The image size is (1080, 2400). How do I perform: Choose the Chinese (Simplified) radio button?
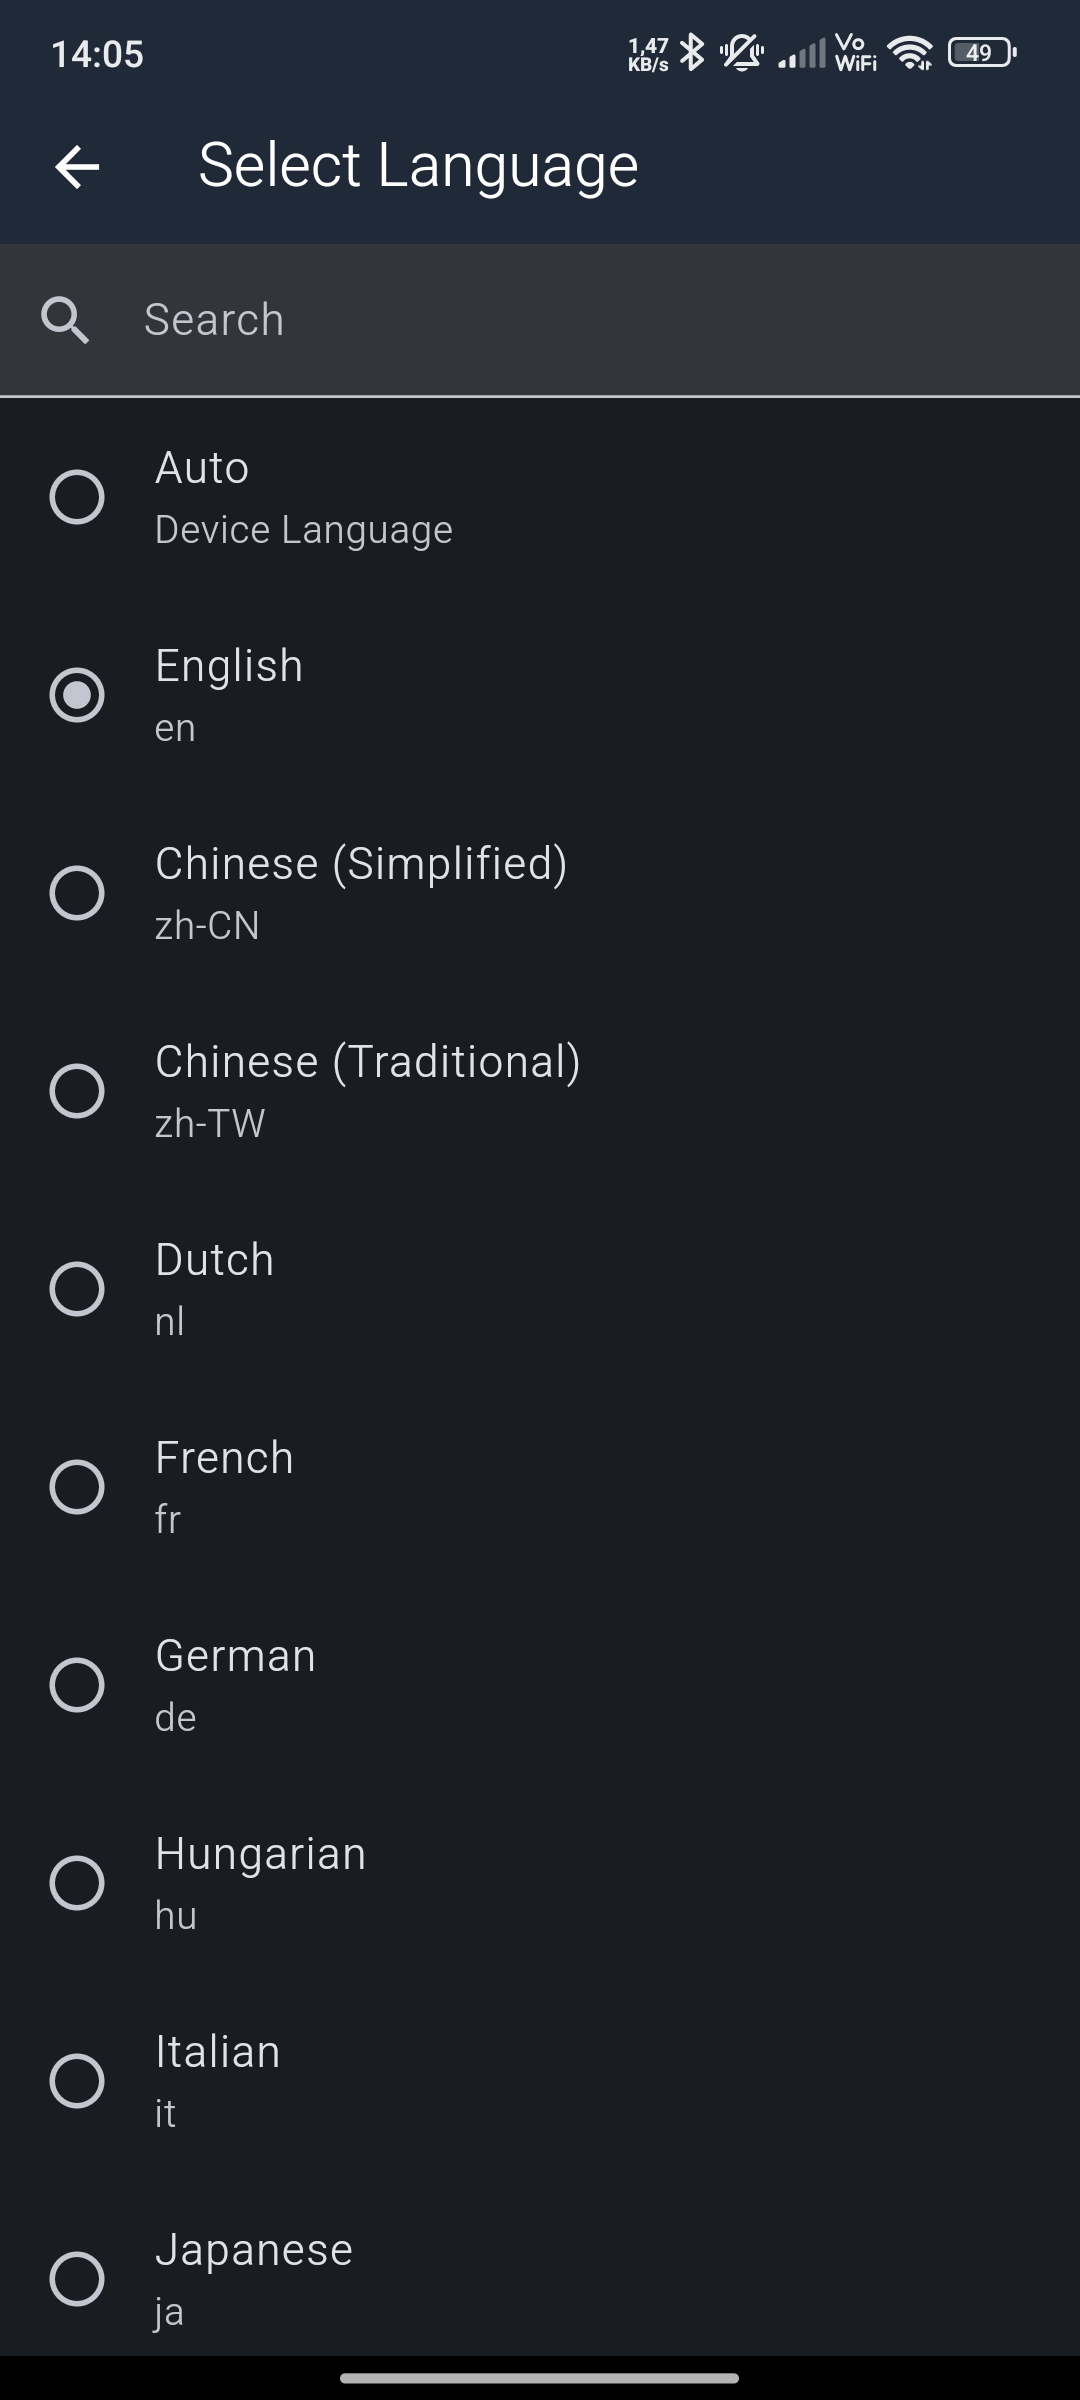(77, 893)
